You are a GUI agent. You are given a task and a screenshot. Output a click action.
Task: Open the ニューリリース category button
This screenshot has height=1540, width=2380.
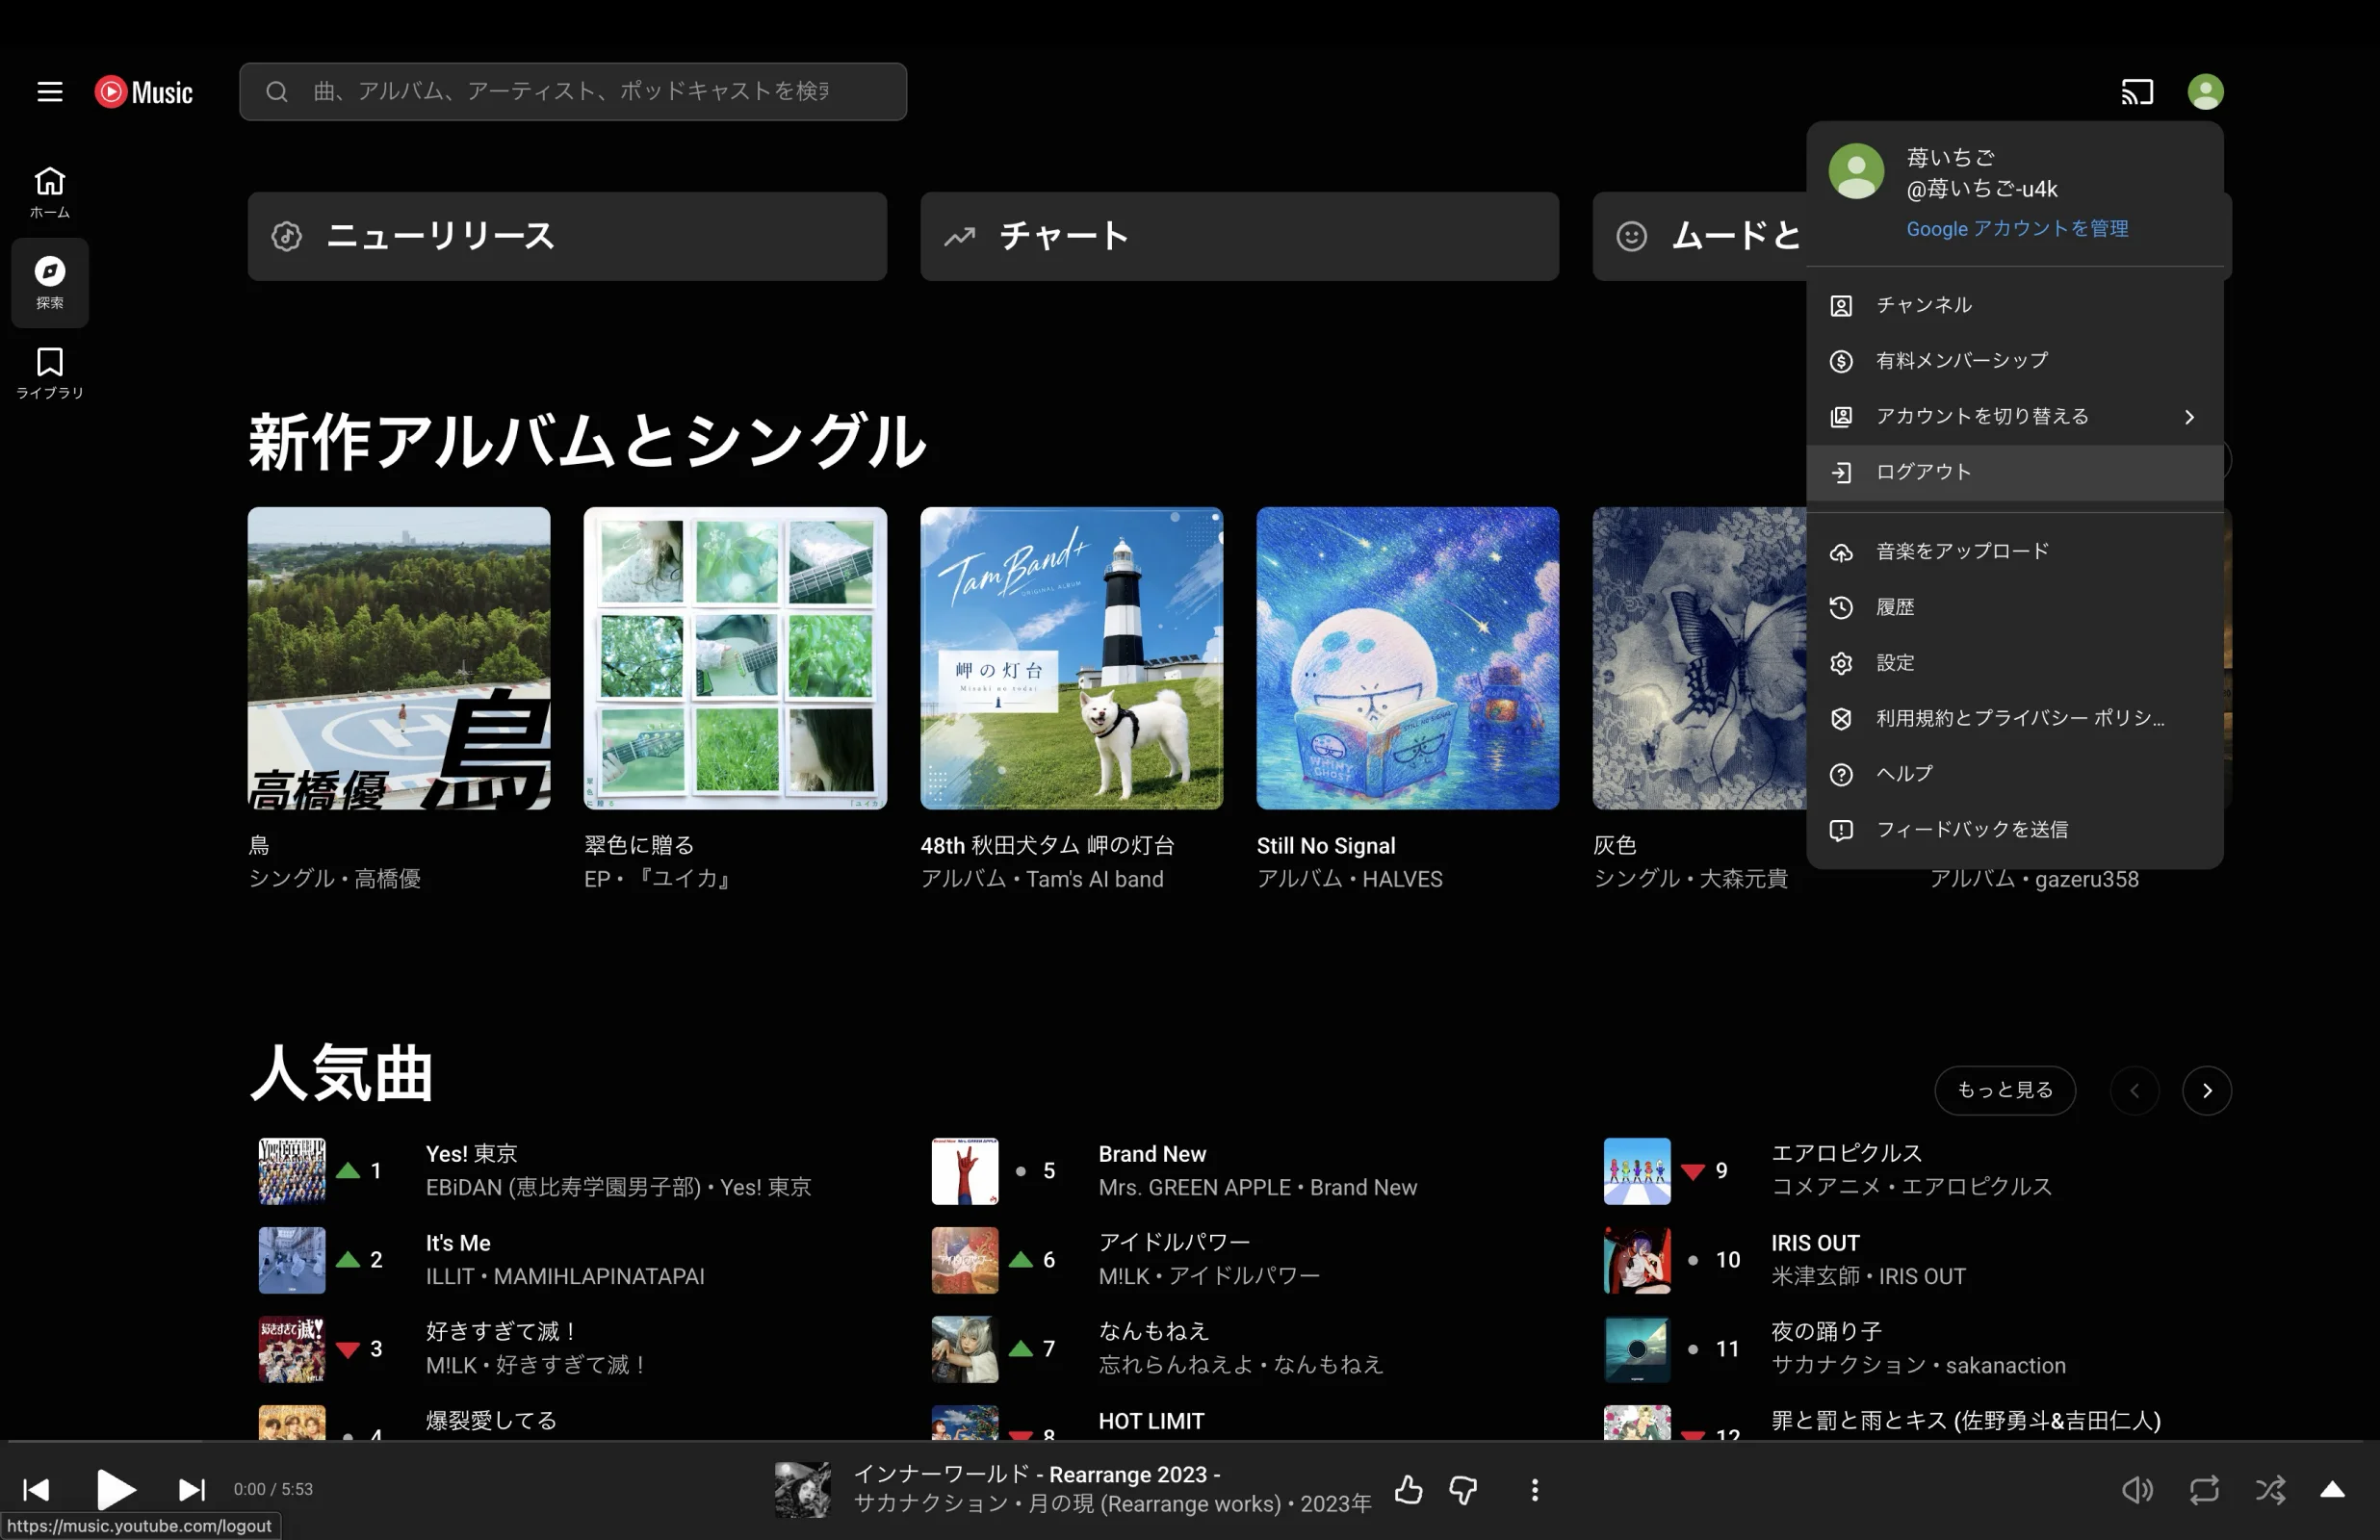pos(567,237)
